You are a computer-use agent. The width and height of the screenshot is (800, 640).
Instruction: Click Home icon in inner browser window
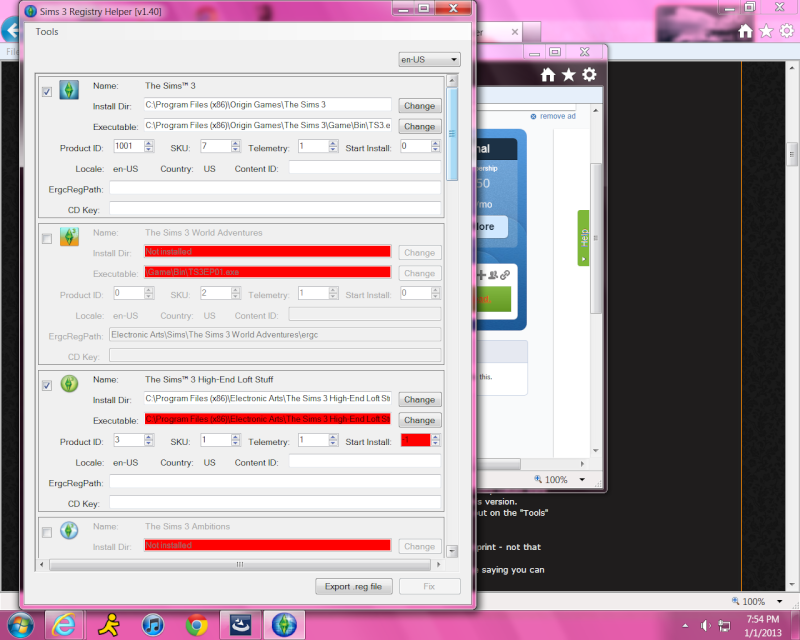[x=548, y=75]
